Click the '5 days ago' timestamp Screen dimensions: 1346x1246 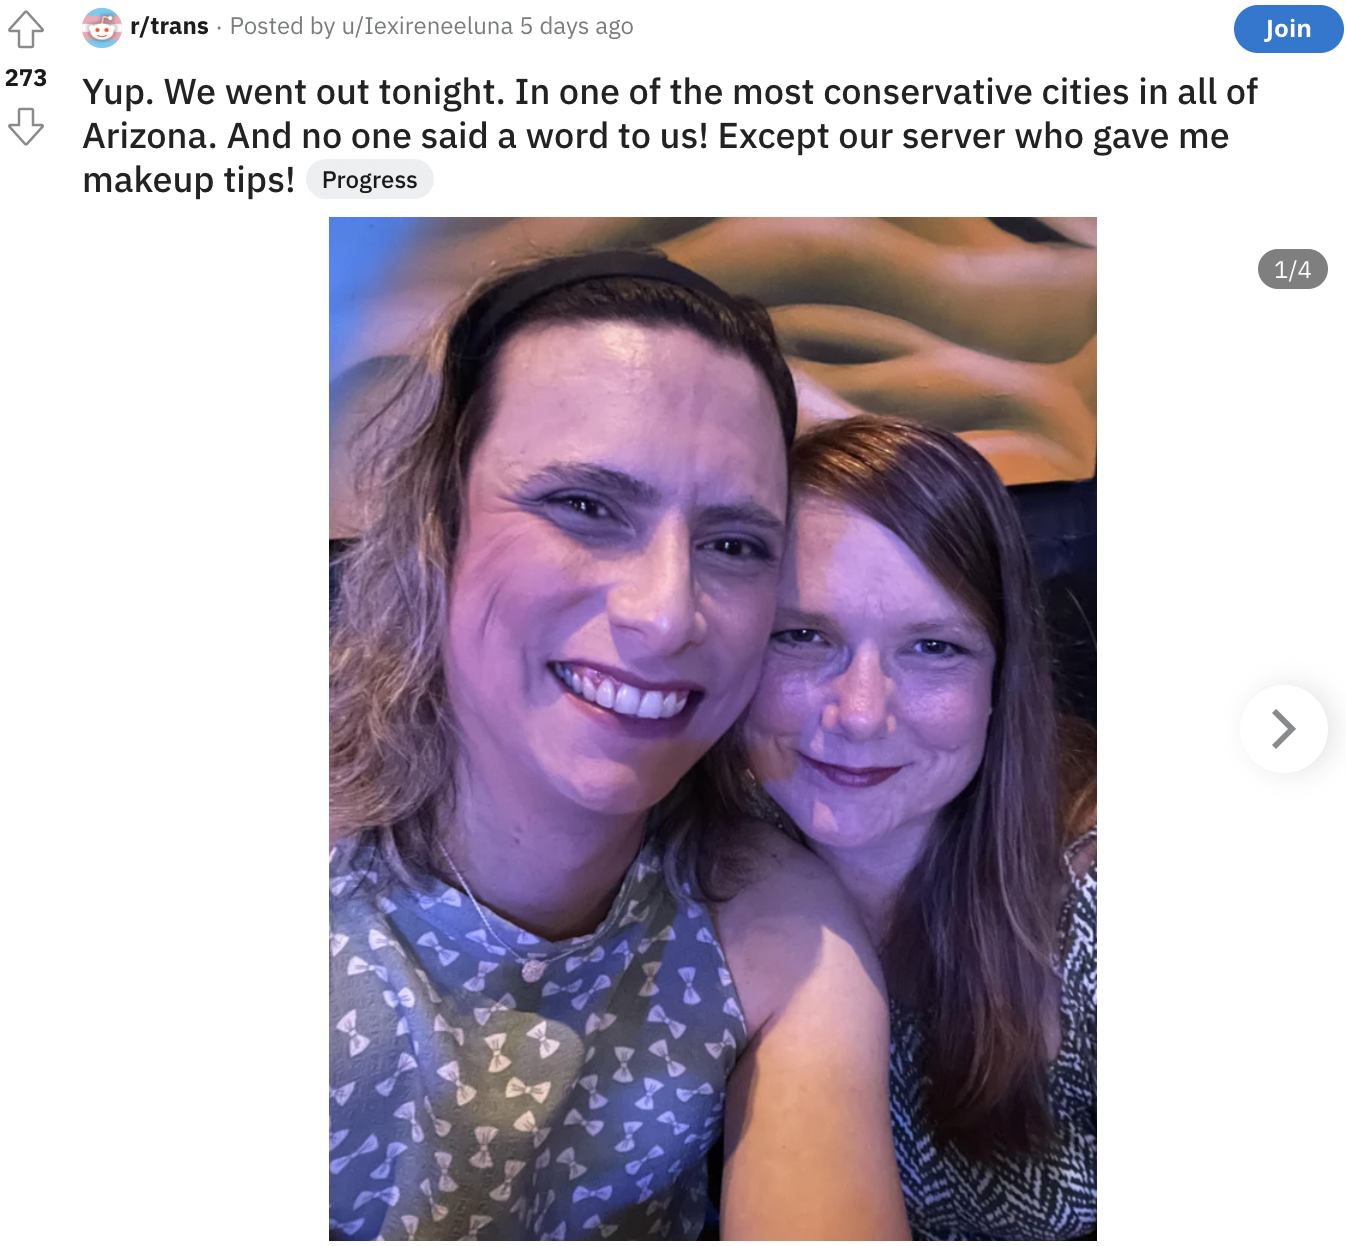click(x=576, y=26)
